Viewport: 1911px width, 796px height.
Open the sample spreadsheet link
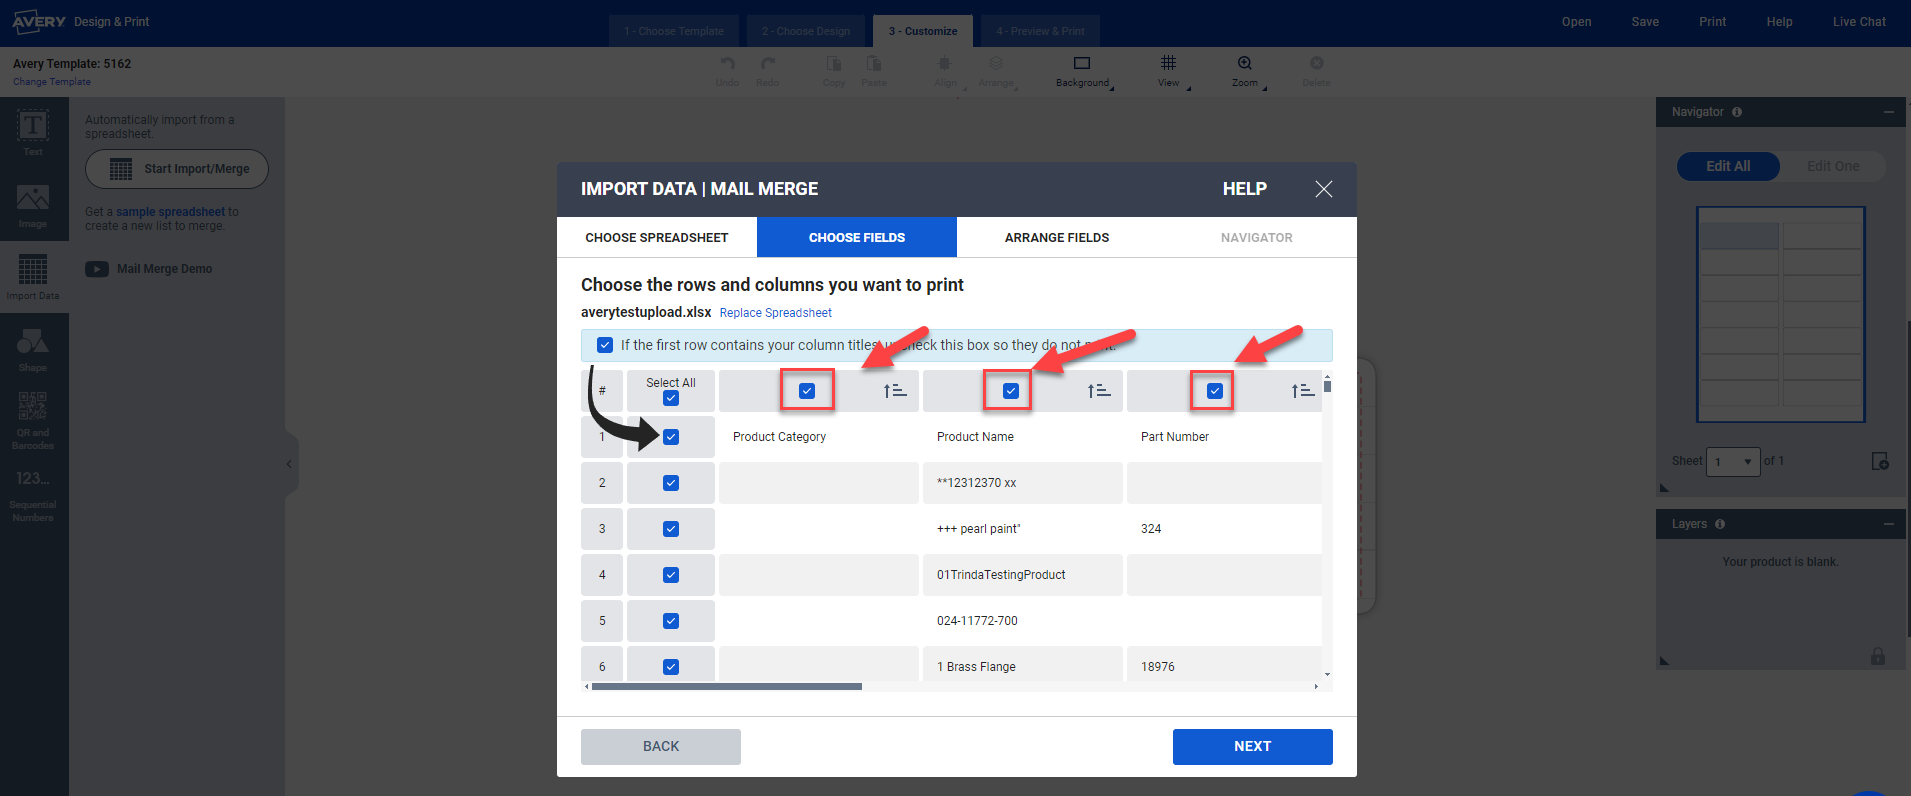point(170,212)
